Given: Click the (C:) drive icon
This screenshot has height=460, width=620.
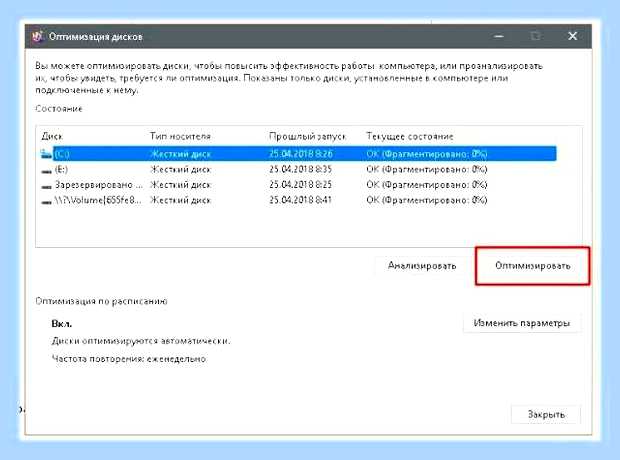Looking at the screenshot, I should point(46,154).
